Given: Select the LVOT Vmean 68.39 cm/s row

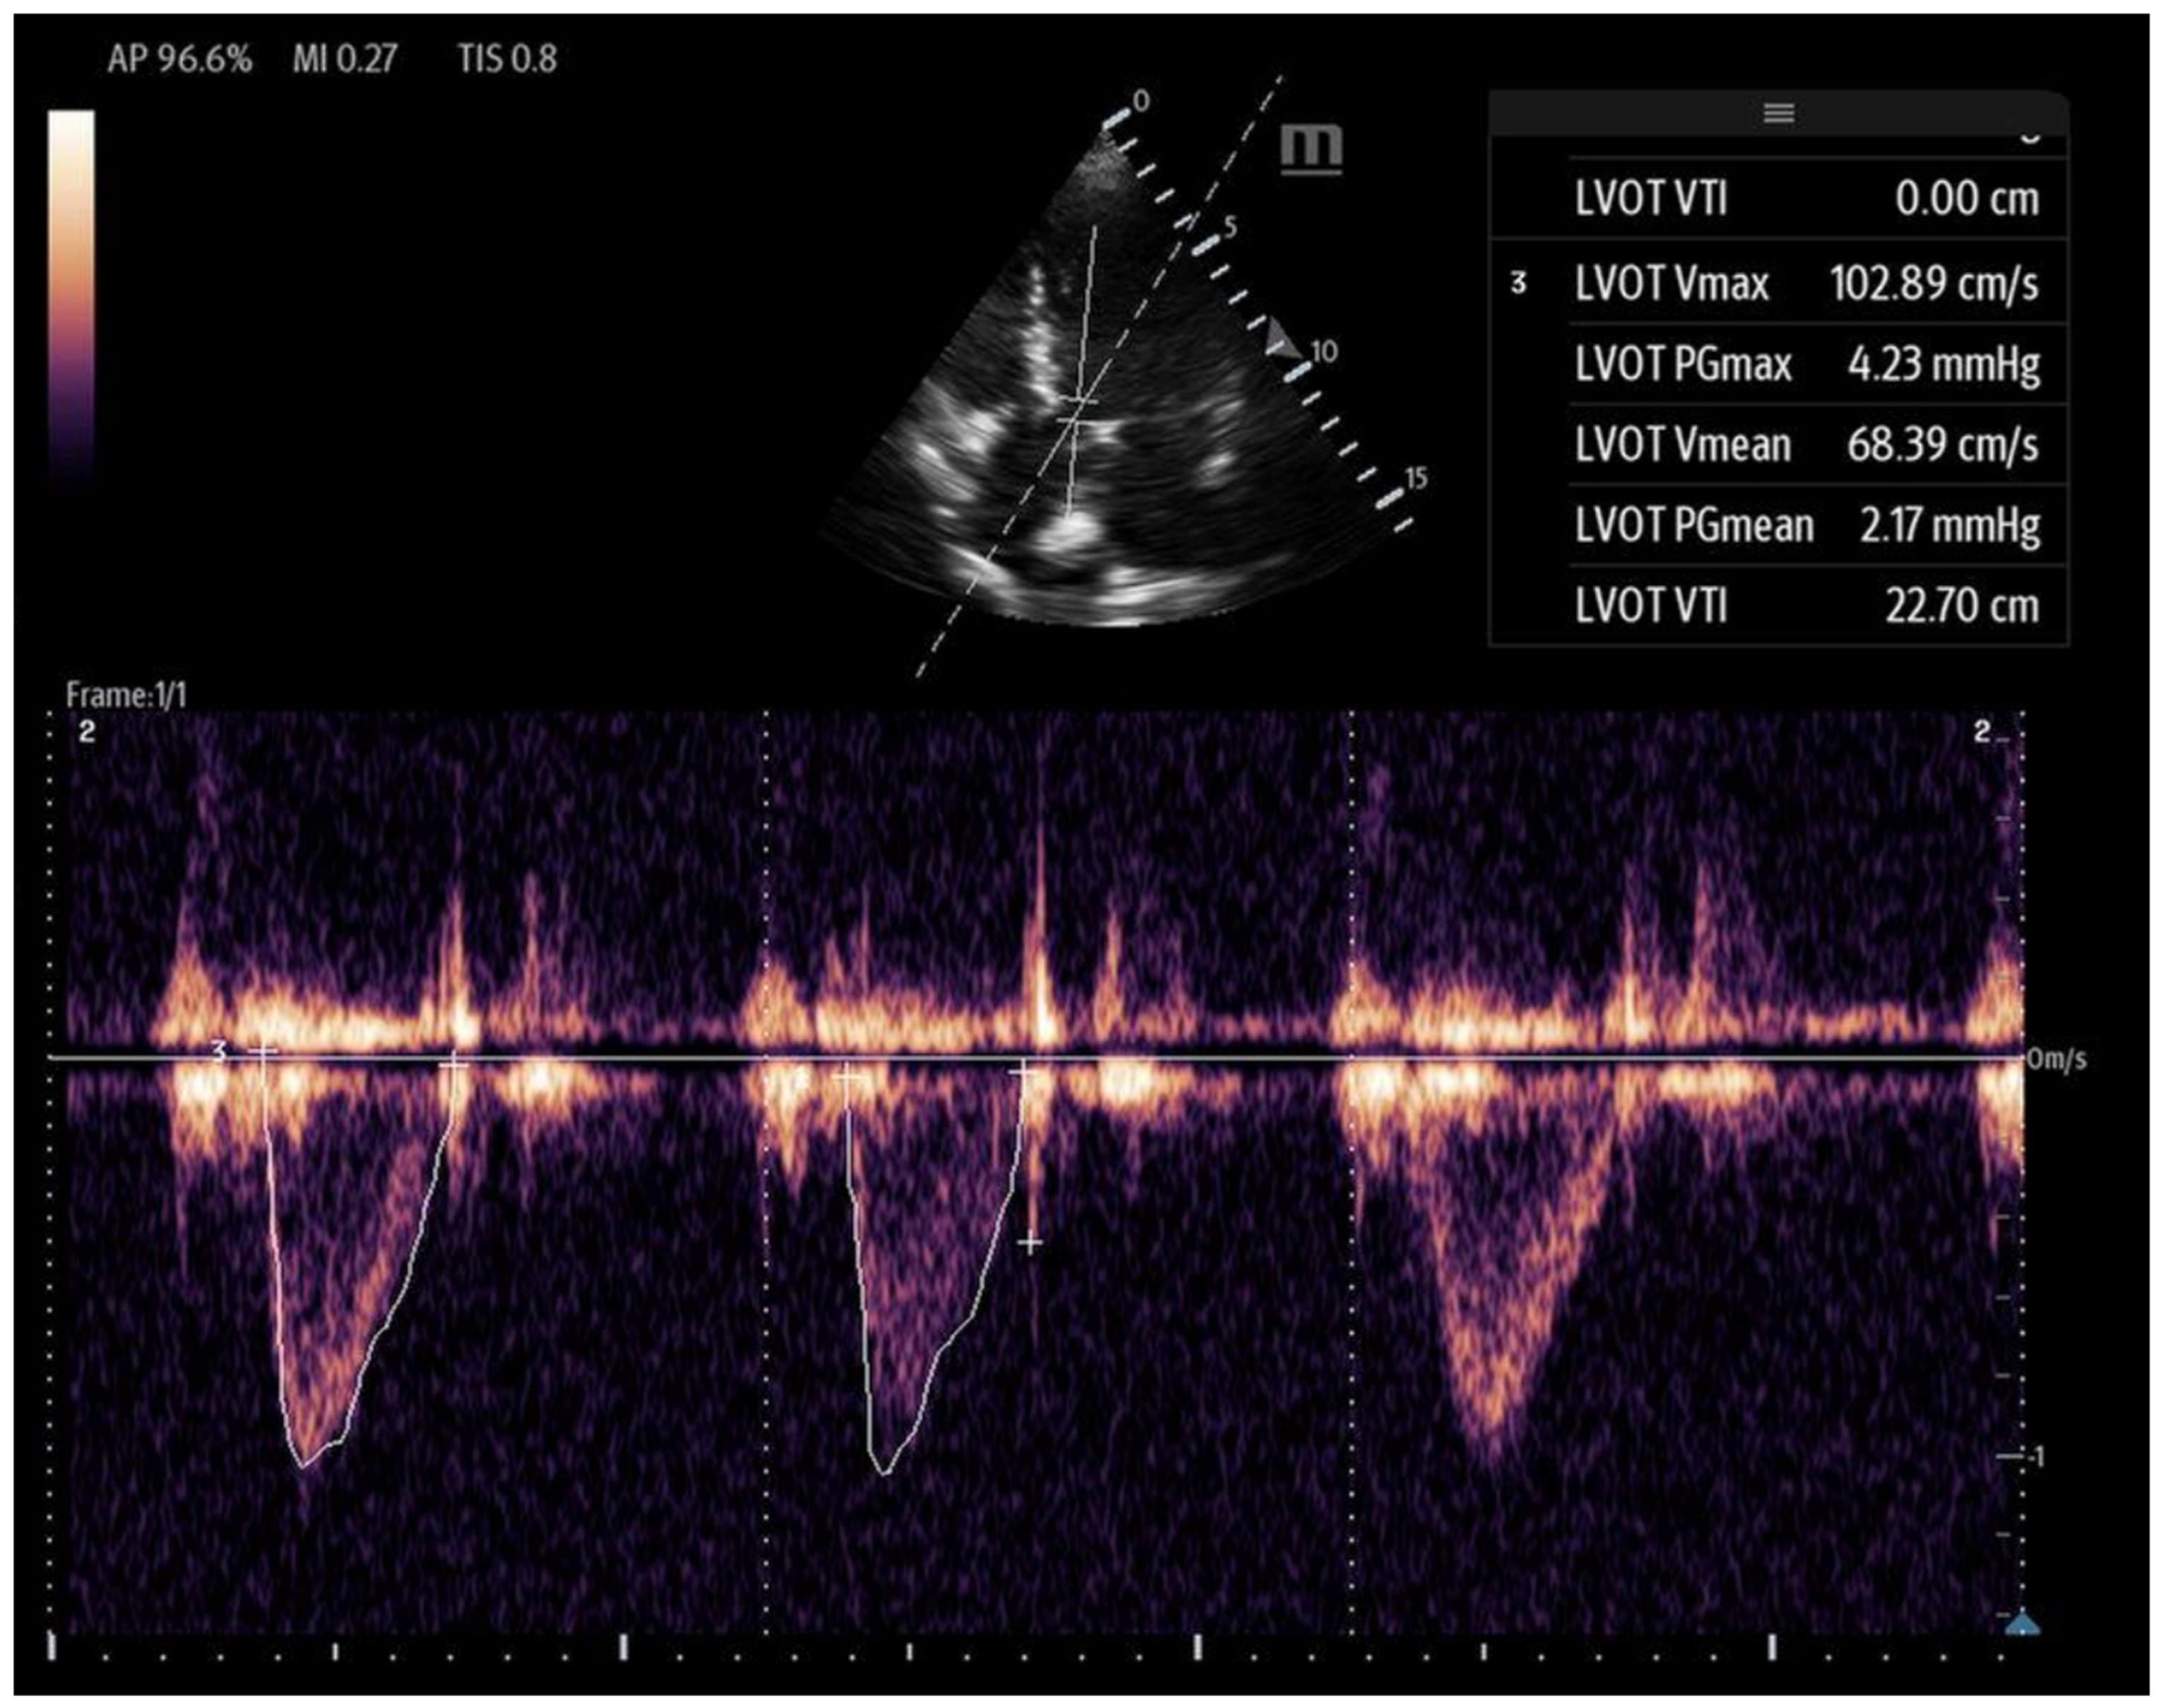Looking at the screenshot, I should point(1806,445).
